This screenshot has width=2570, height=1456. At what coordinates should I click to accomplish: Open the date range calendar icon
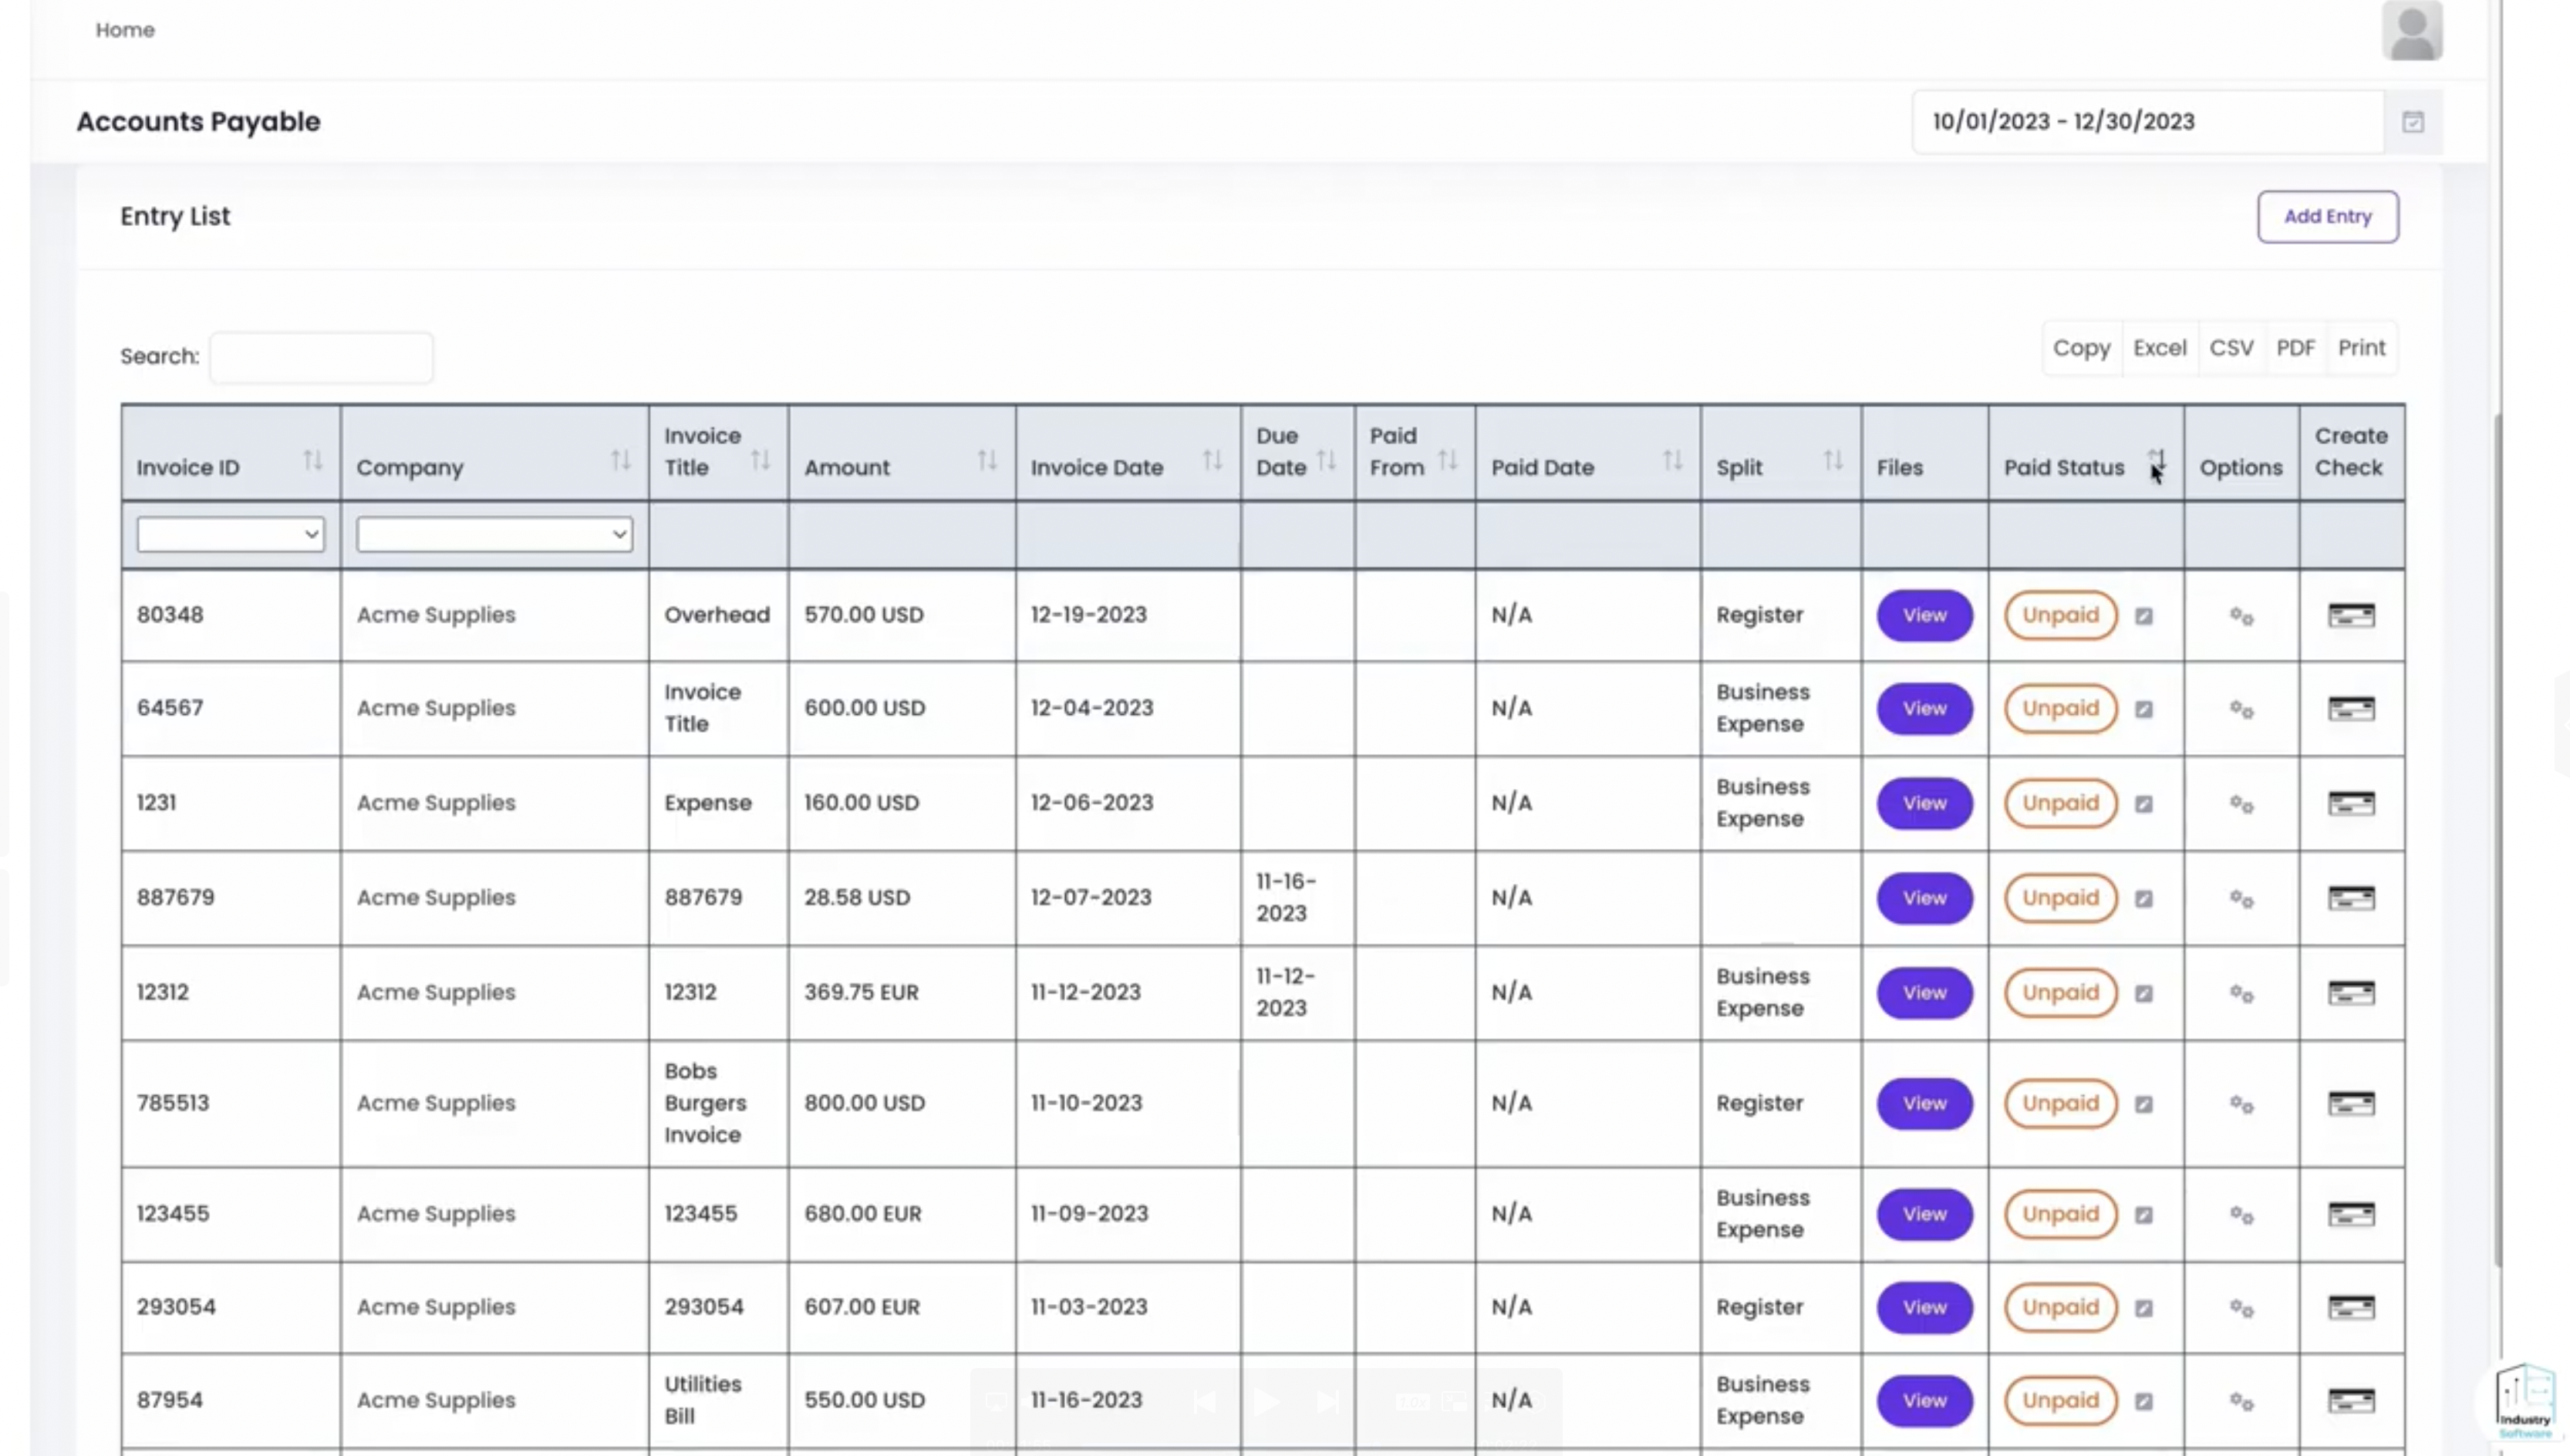point(2412,122)
